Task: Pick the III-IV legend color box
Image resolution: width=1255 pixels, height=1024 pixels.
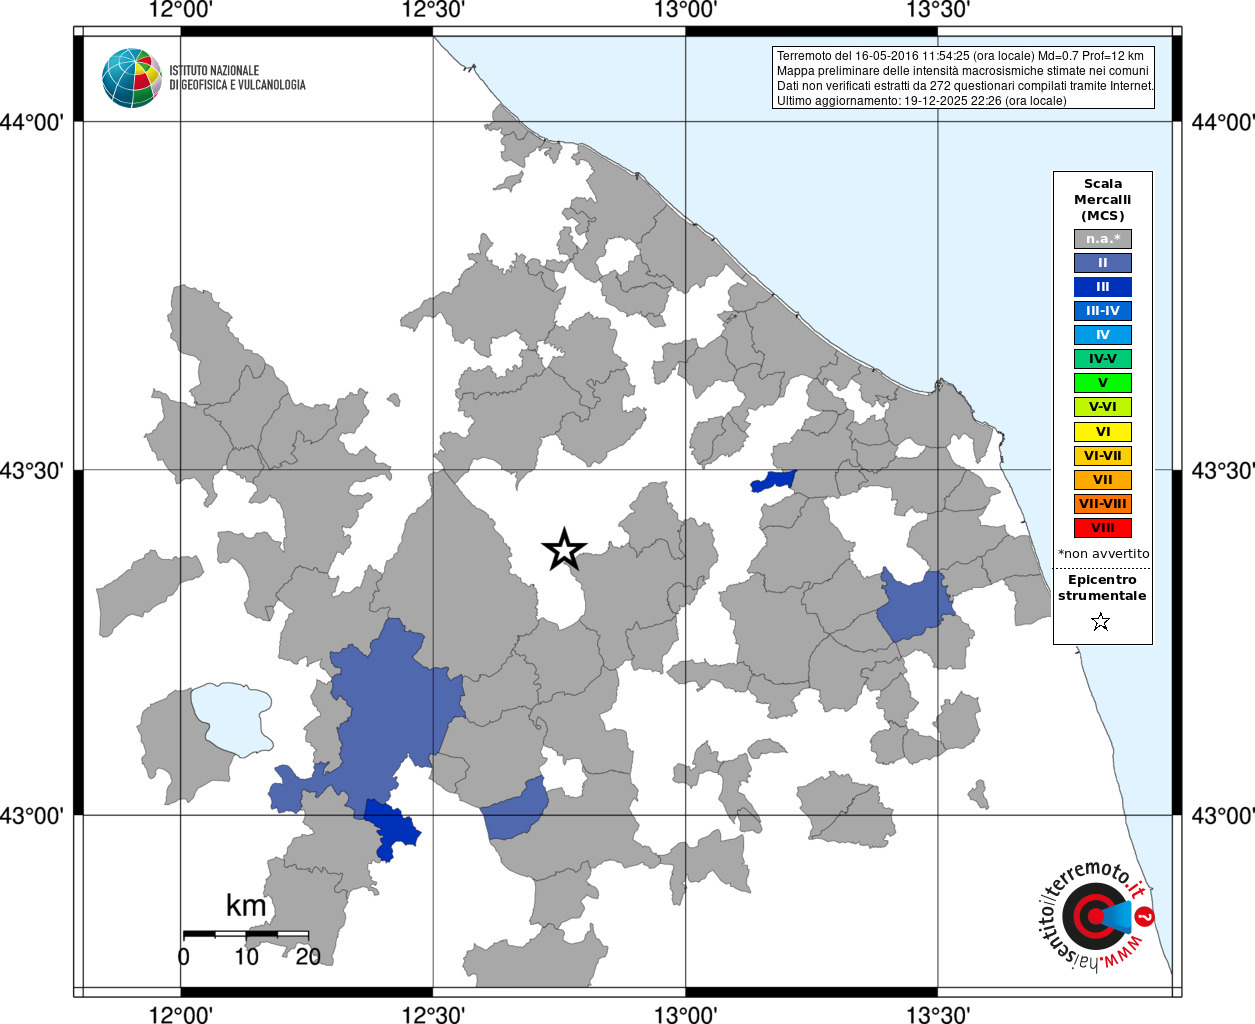Action: pos(1102,311)
